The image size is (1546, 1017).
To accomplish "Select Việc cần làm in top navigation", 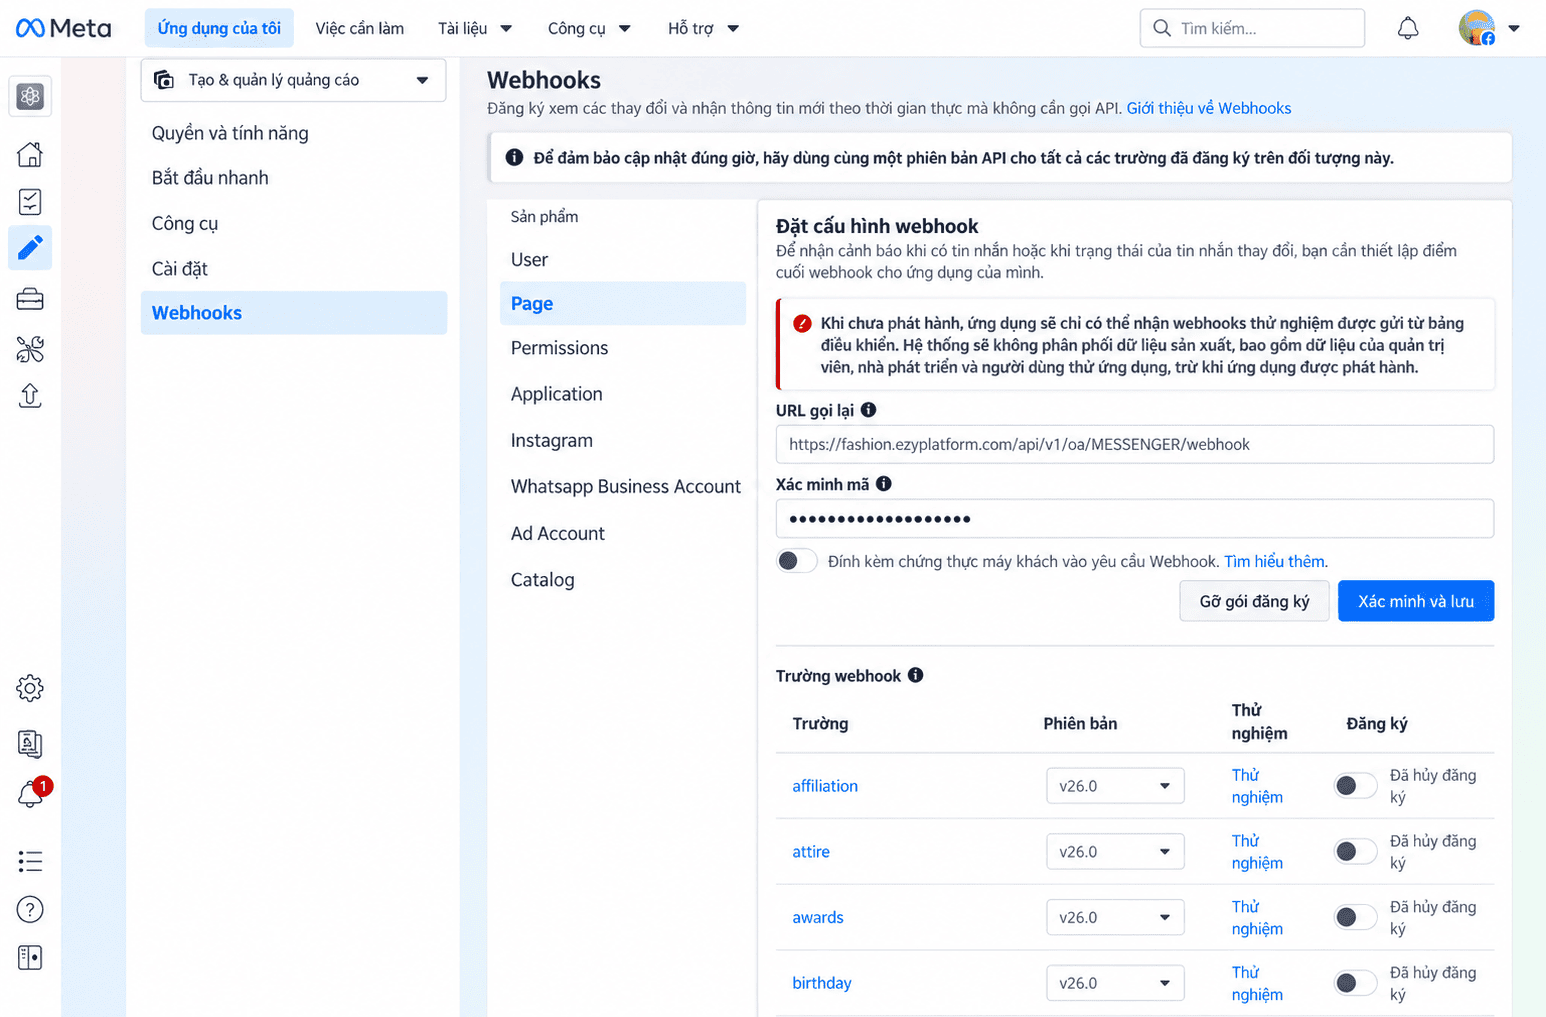I will click(x=360, y=28).
